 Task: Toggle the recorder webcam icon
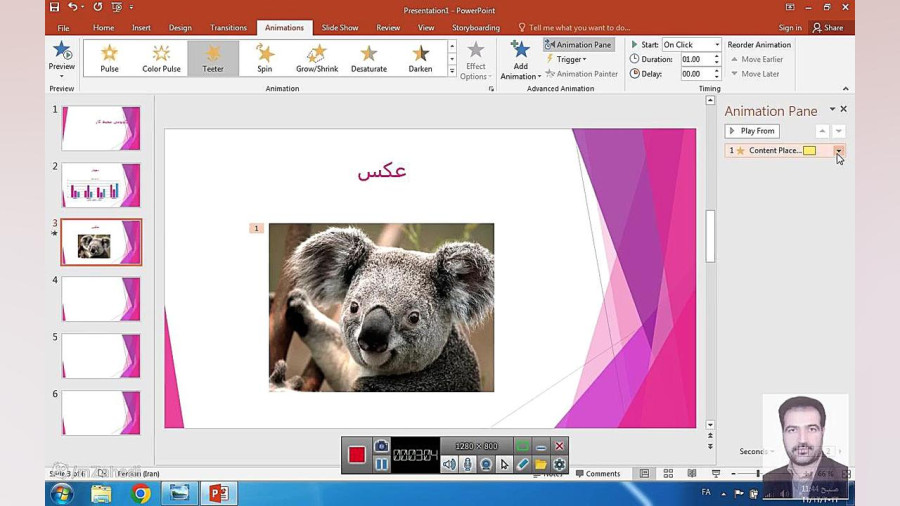point(486,464)
